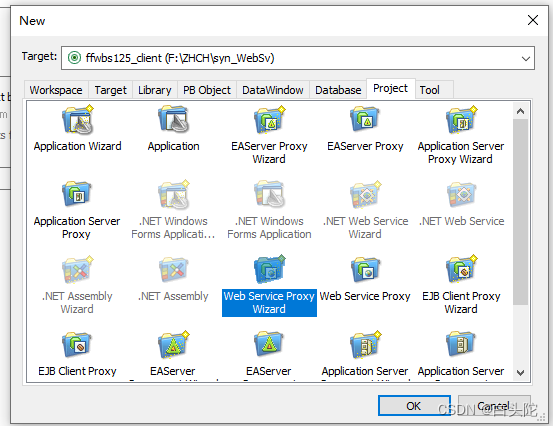Viewport: 553px width, 426px height.
Task: Choose the Web Service Proxy icon
Action: 365,269
